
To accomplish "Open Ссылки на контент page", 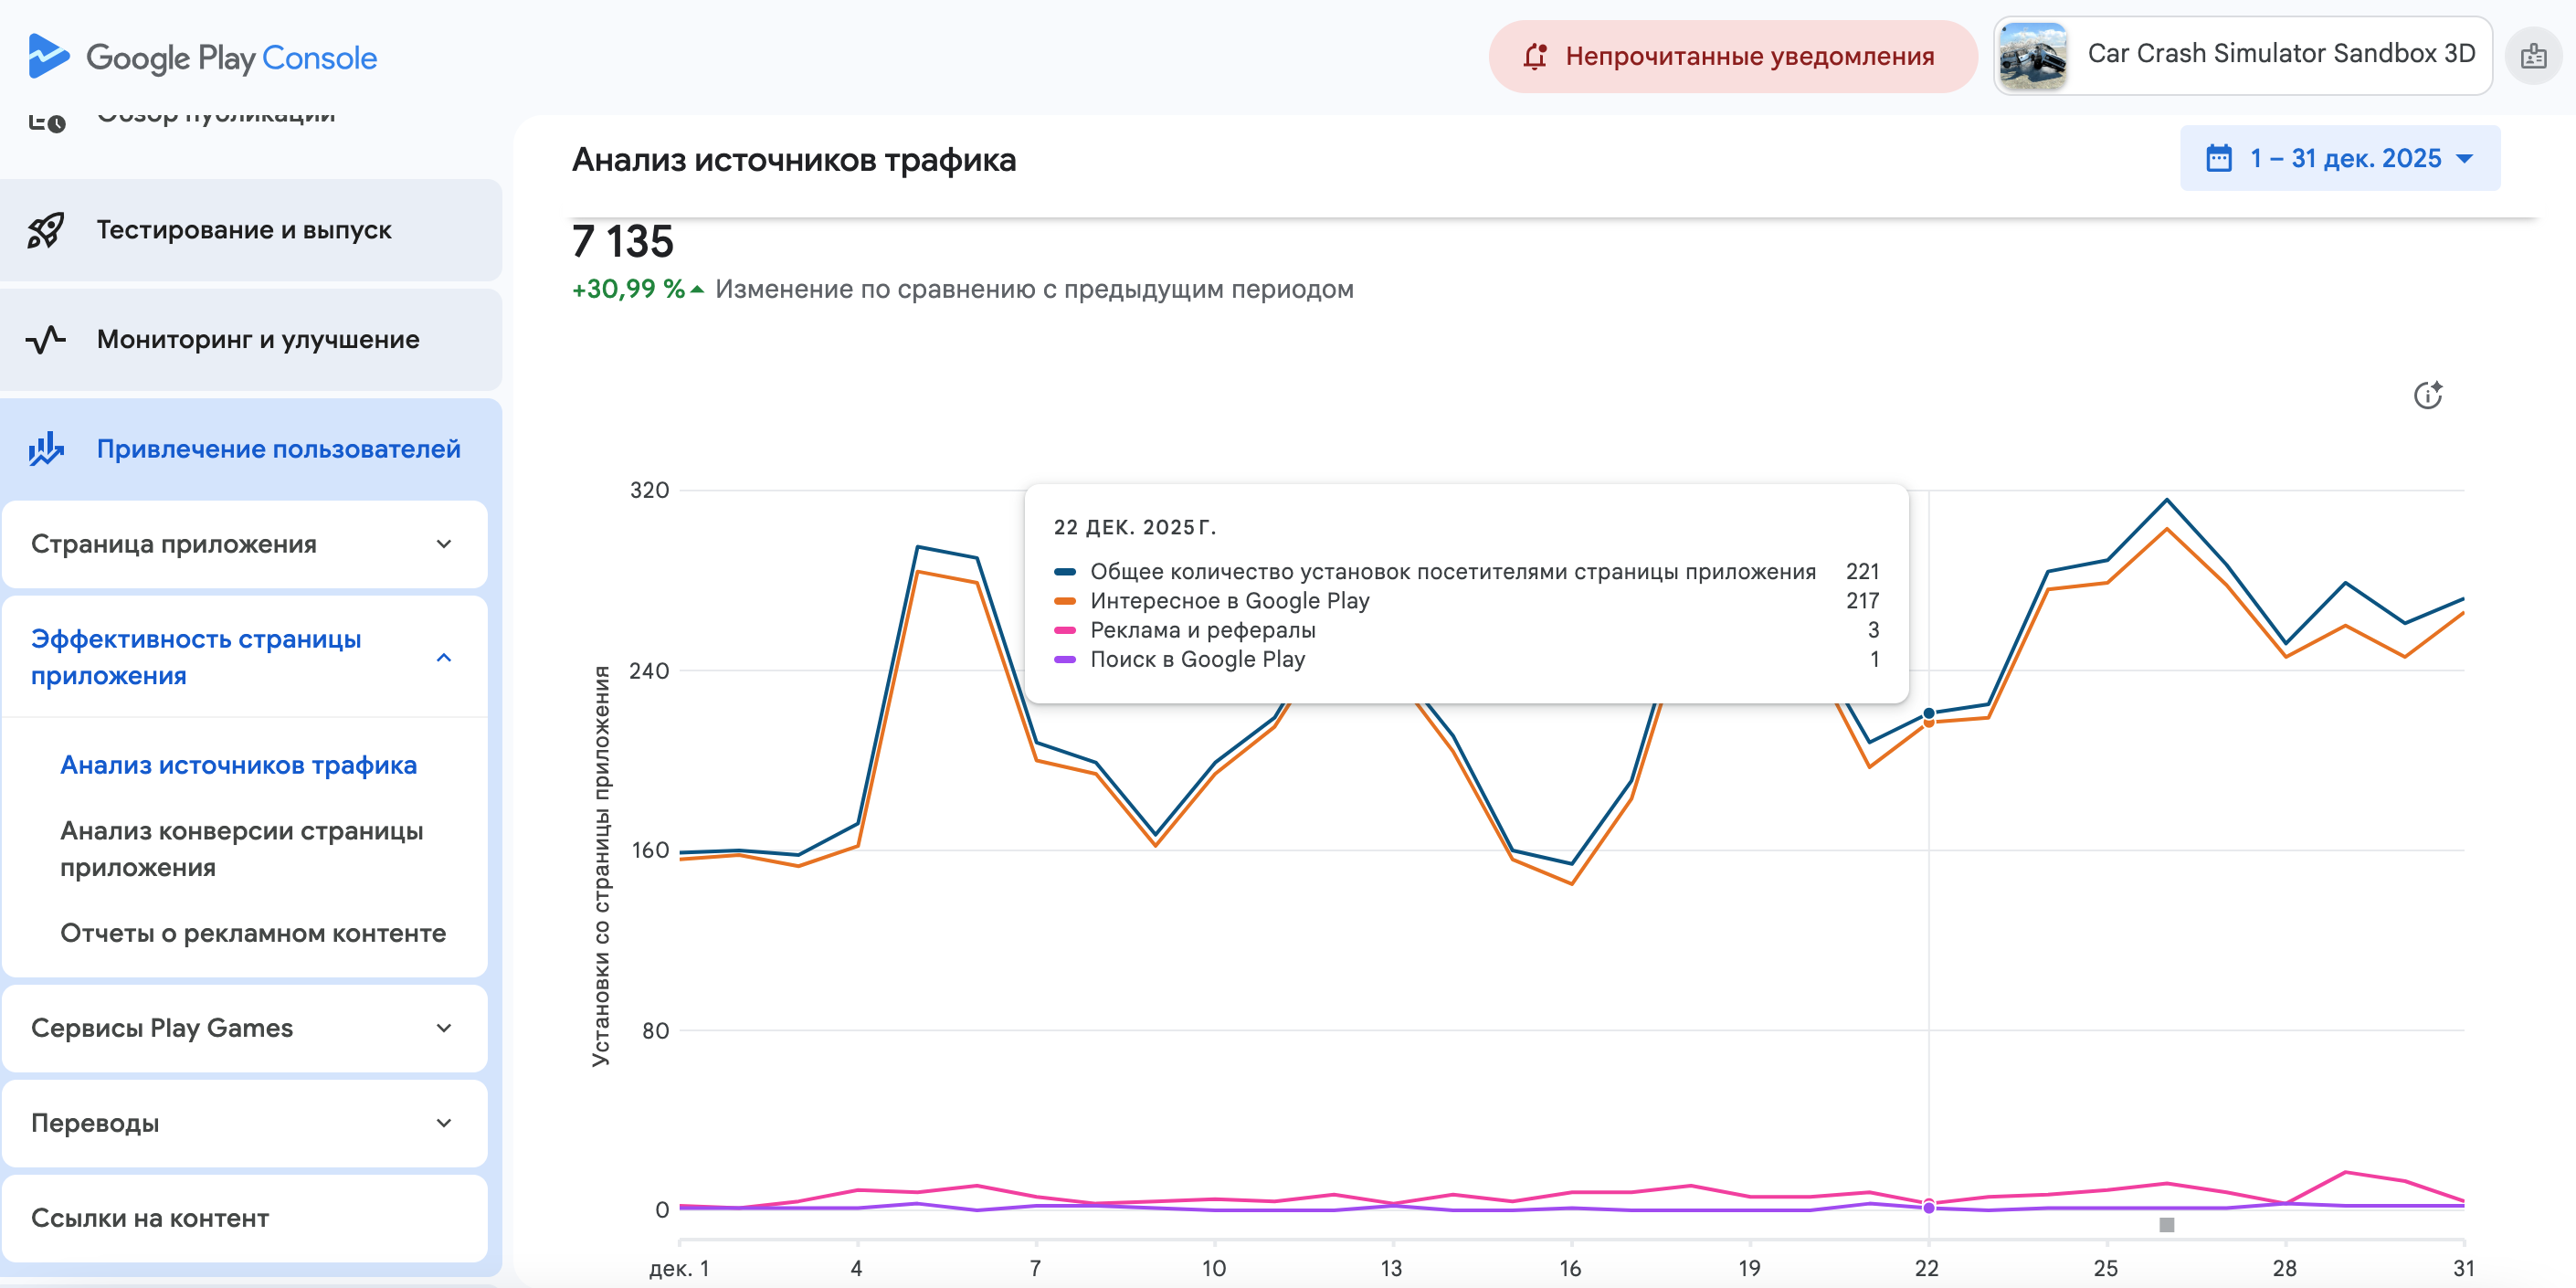I will (150, 1218).
